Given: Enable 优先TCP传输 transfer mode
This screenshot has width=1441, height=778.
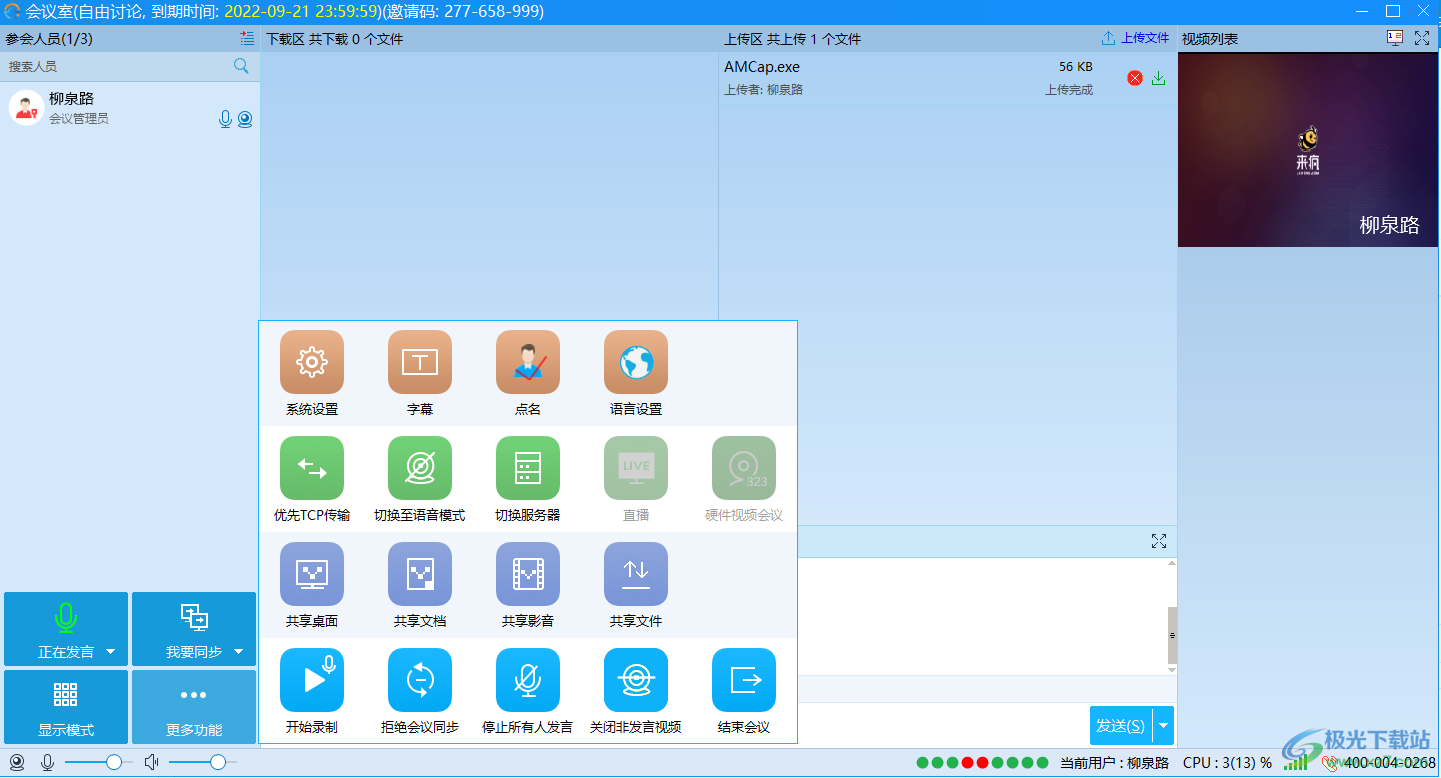Looking at the screenshot, I should [312, 468].
